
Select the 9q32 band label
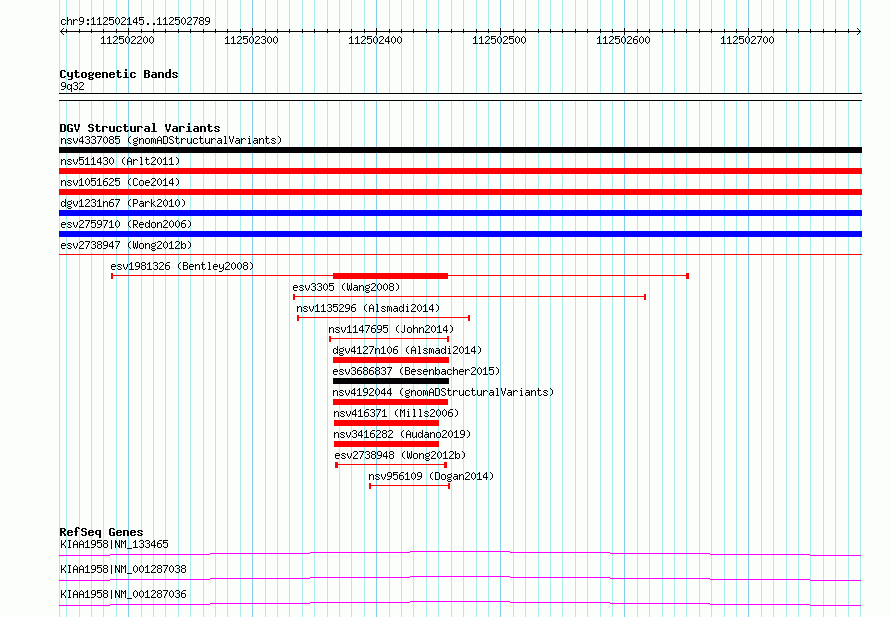point(72,86)
